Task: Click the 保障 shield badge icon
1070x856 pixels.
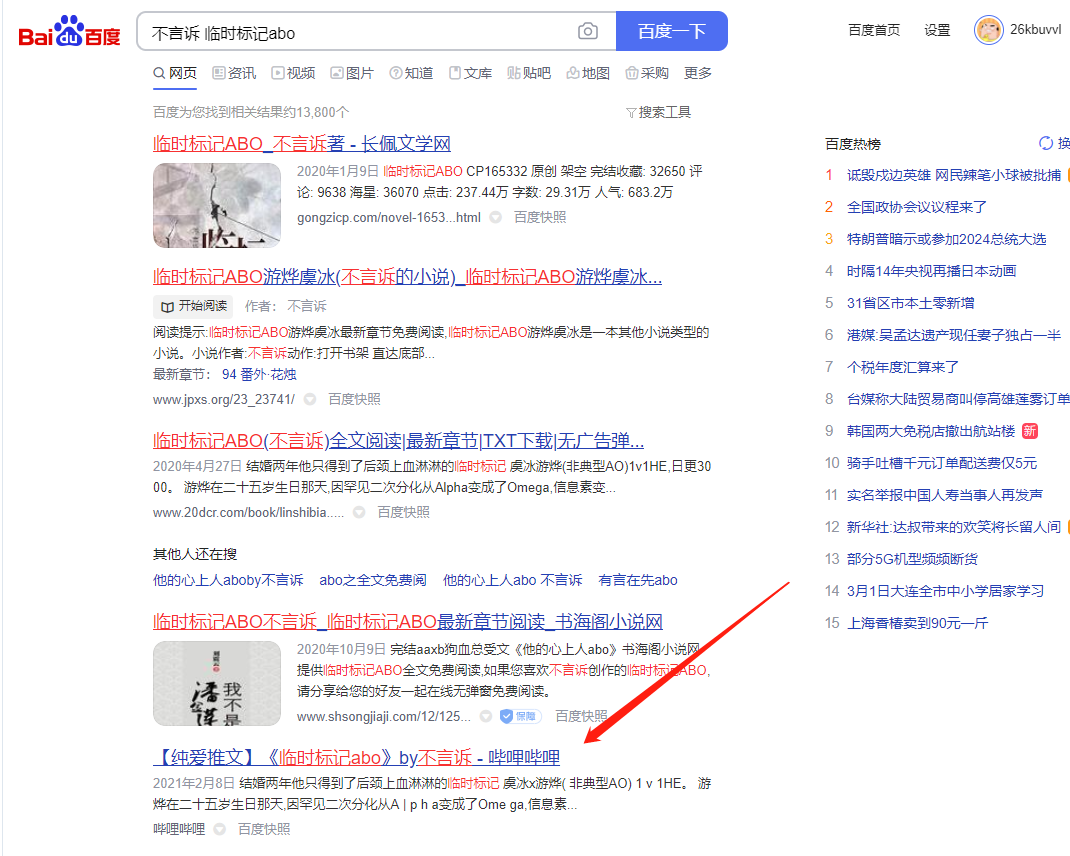Action: coord(520,716)
